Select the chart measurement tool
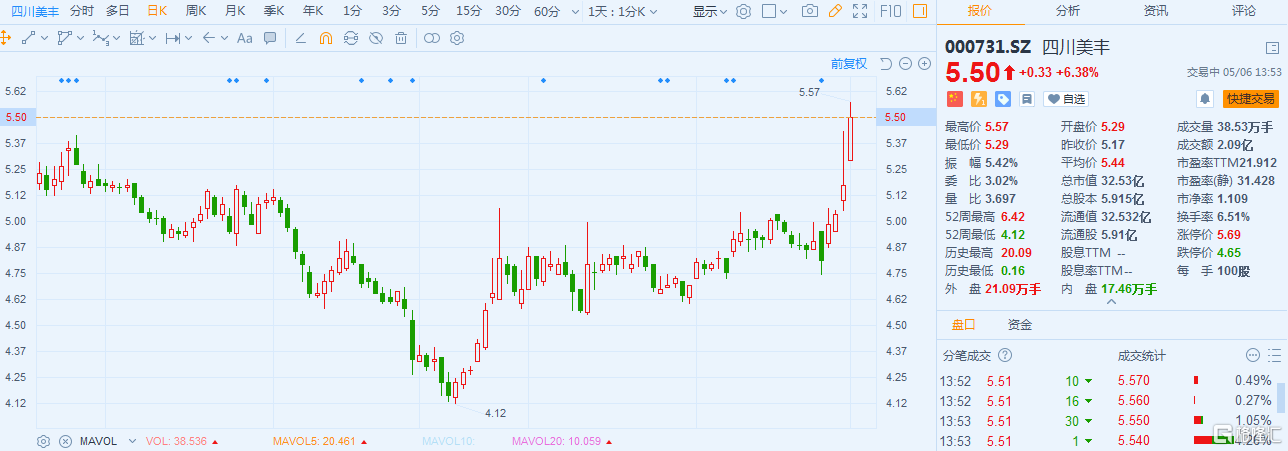Viewport: 1288px width, 451px height. [x=137, y=38]
